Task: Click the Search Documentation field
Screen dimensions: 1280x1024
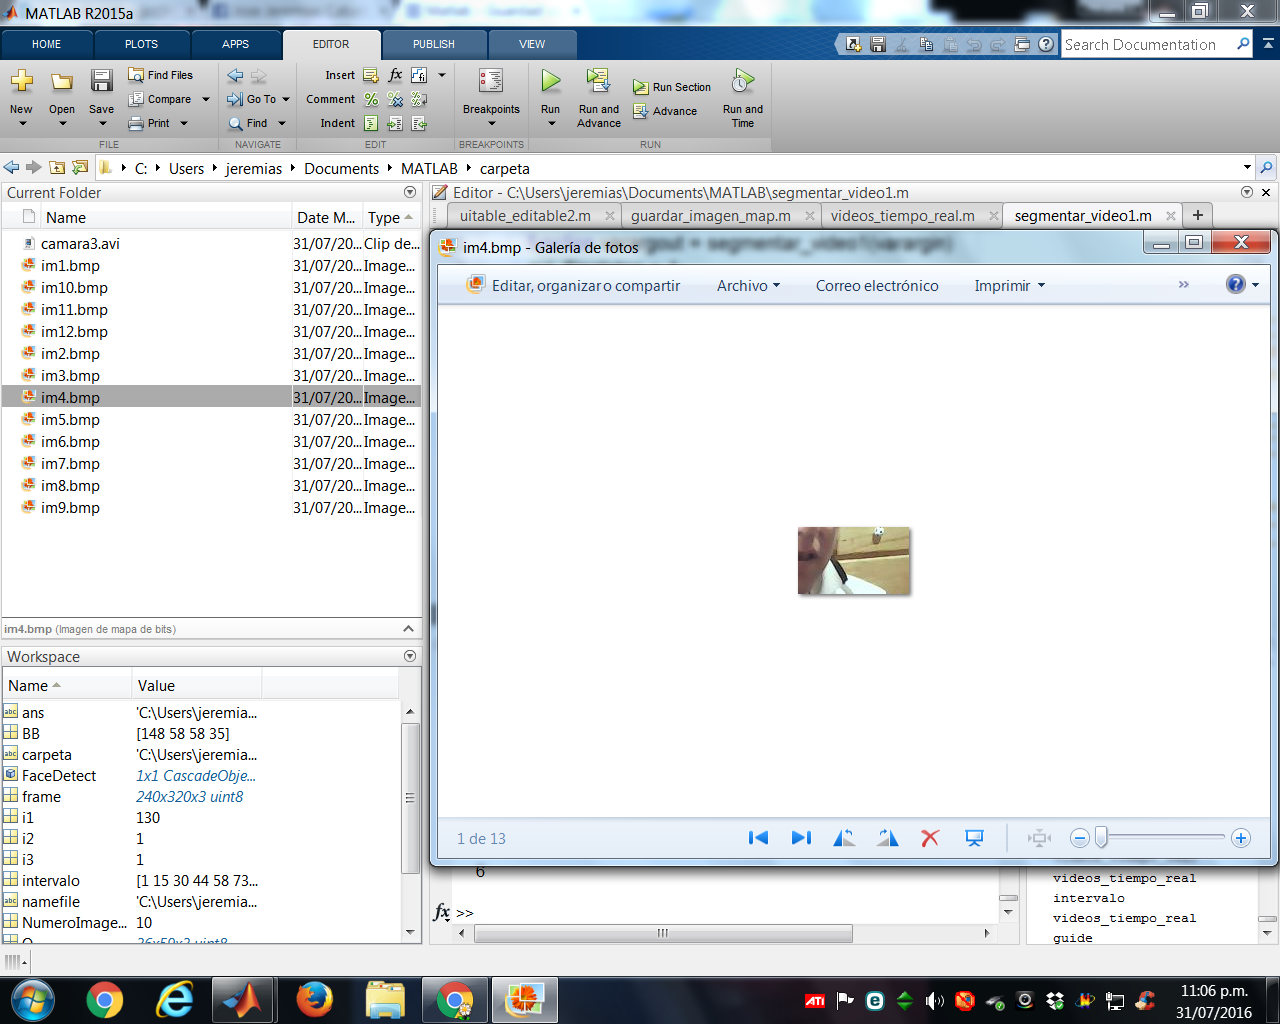Action: 1148,44
